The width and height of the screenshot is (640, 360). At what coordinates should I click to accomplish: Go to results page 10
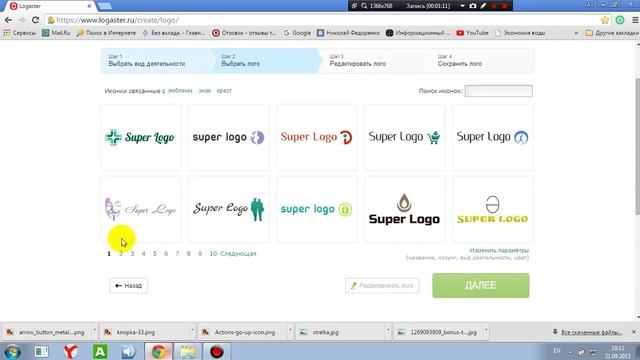pos(213,253)
